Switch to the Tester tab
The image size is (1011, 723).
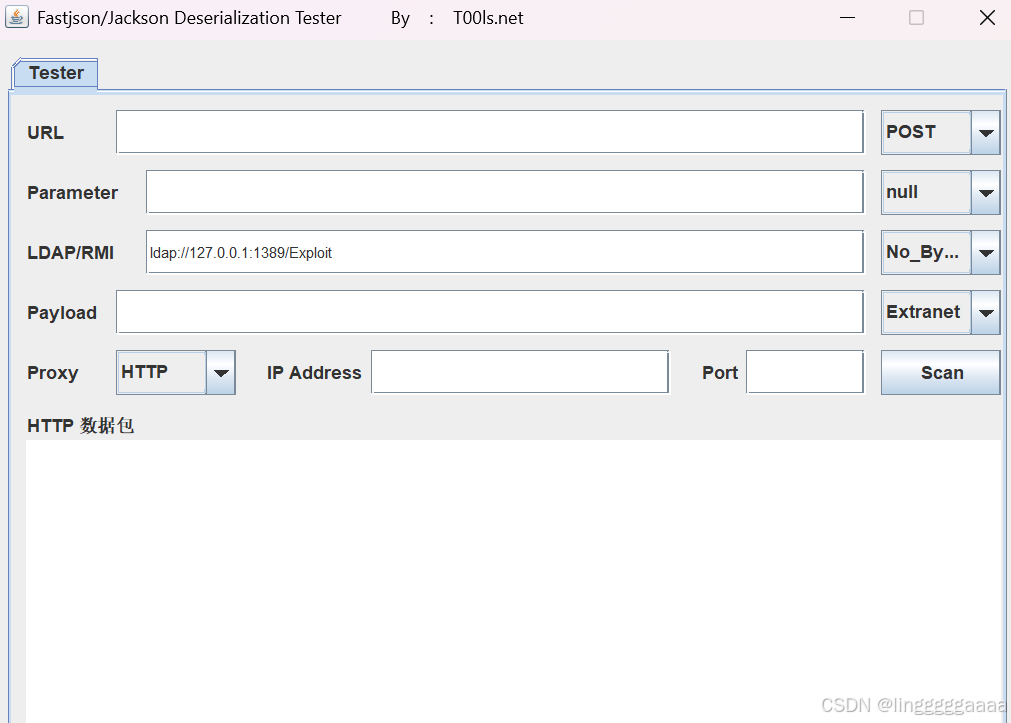[x=55, y=73]
